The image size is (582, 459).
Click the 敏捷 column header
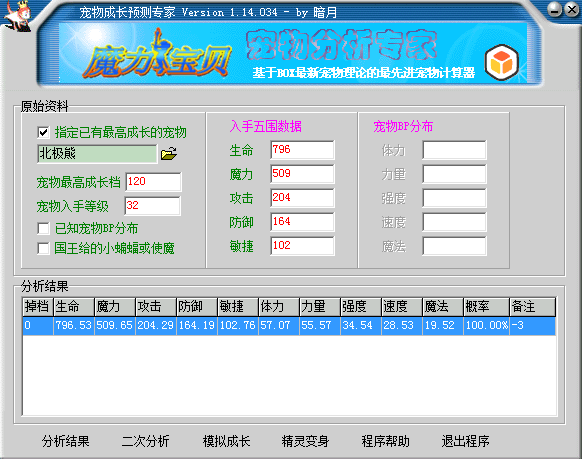point(238,307)
